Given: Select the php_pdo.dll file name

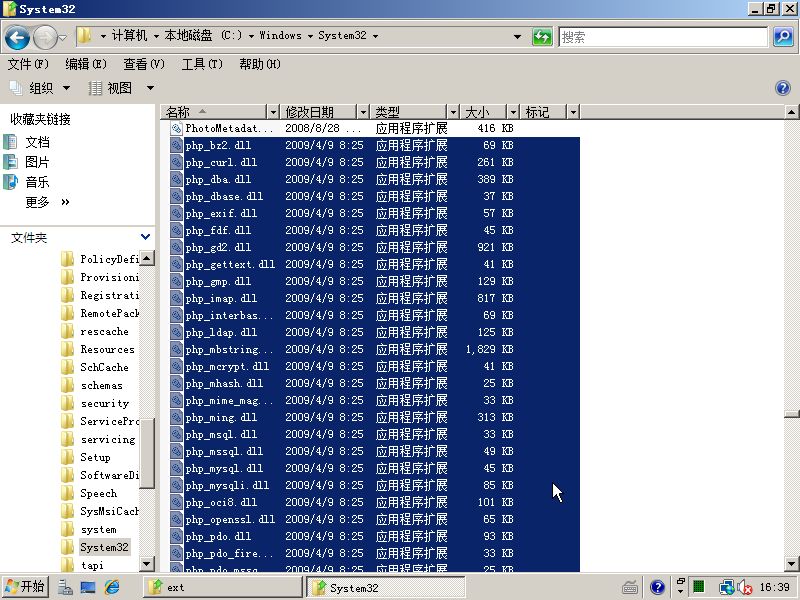Looking at the screenshot, I should (x=218, y=536).
